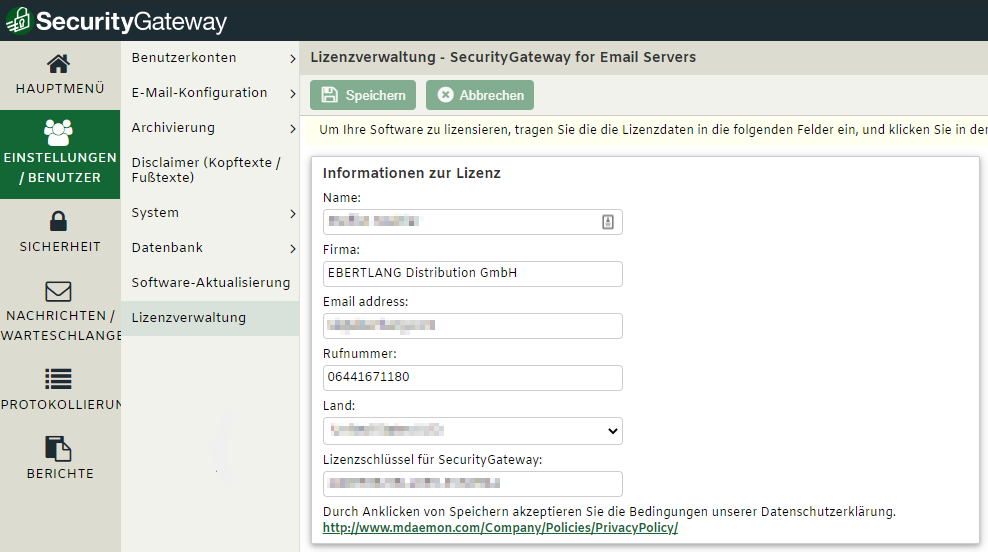Expand the E-Mail-Konfiguration submenu arrow
Image resolution: width=988 pixels, height=552 pixels.
[292, 94]
